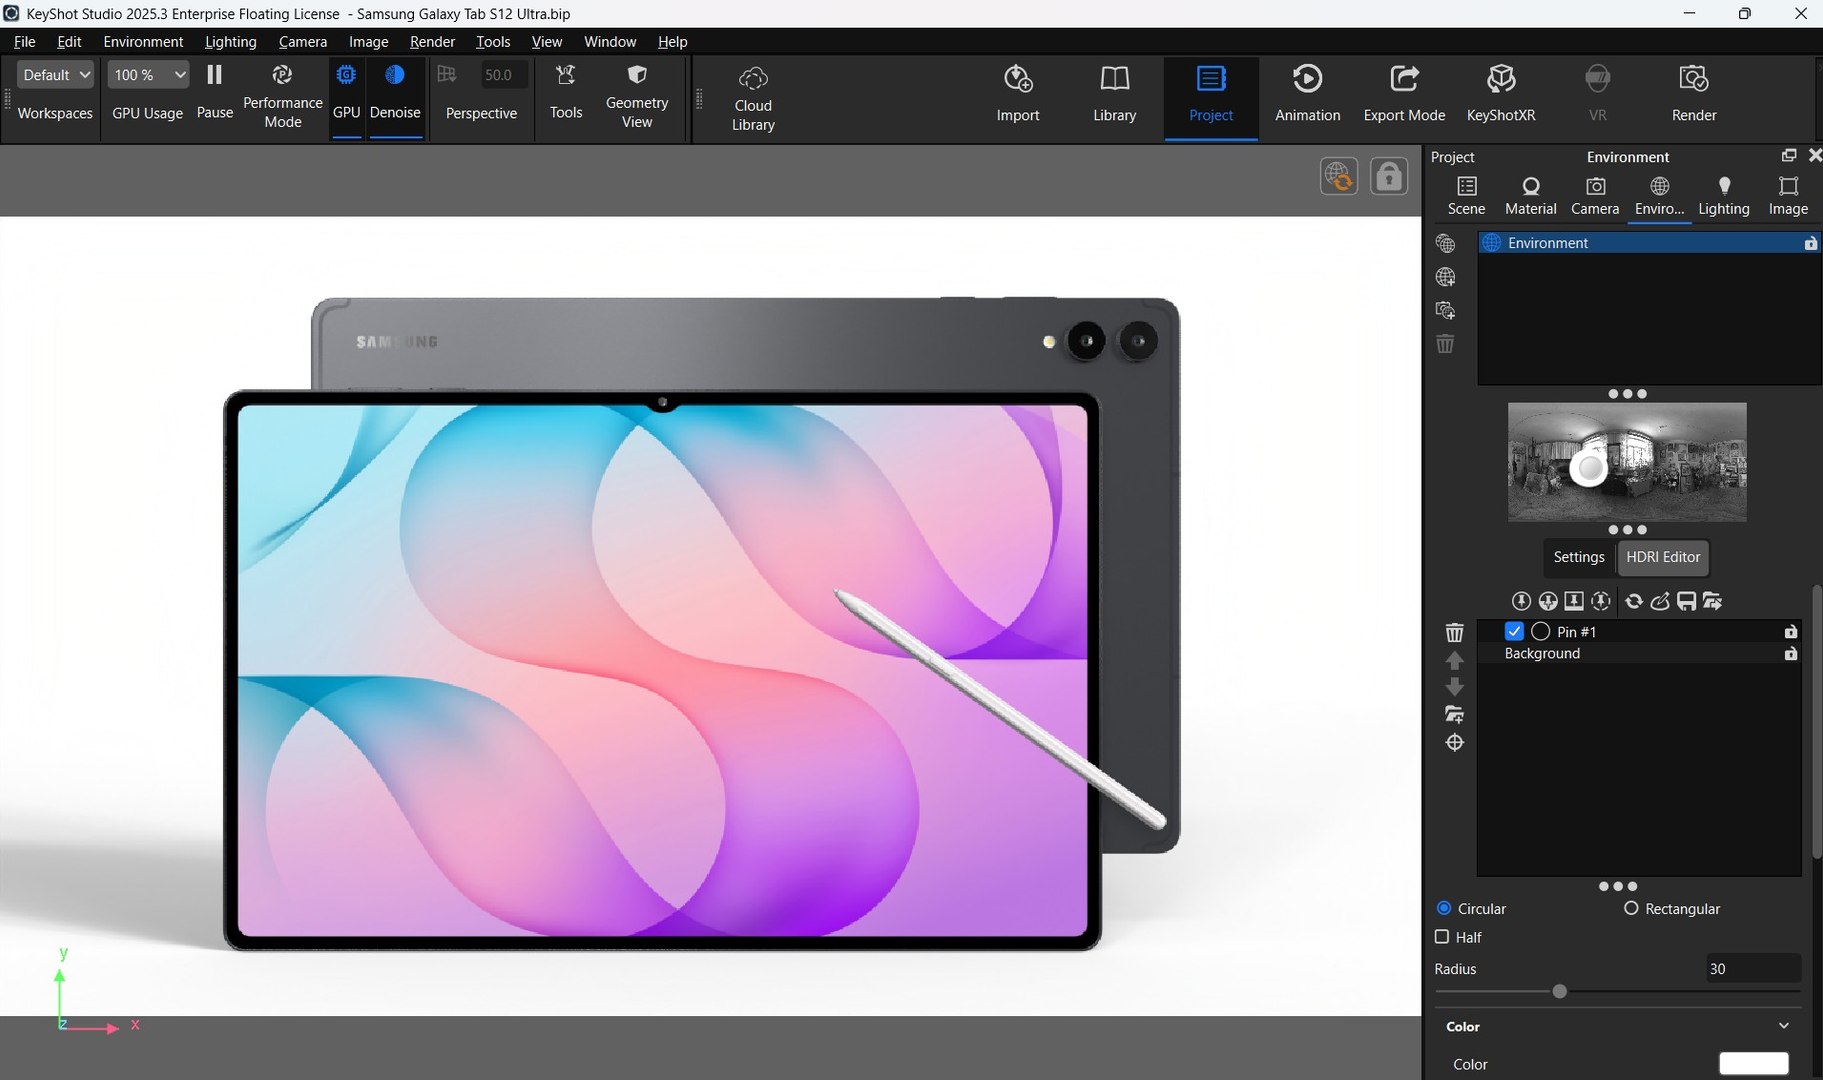Click the target crosshair icon beside pin list
Viewport: 1823px width, 1080px height.
pos(1454,742)
